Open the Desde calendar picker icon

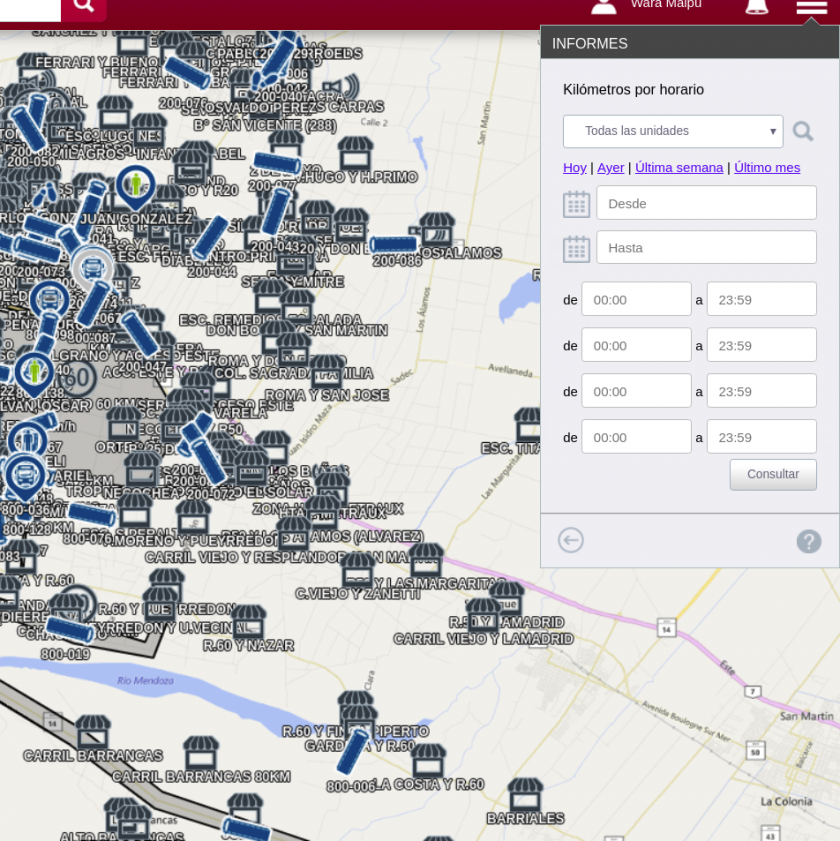(576, 204)
